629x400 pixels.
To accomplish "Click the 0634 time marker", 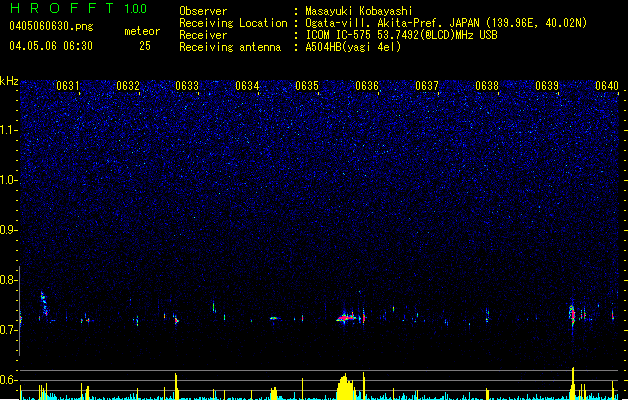I will tap(247, 86).
